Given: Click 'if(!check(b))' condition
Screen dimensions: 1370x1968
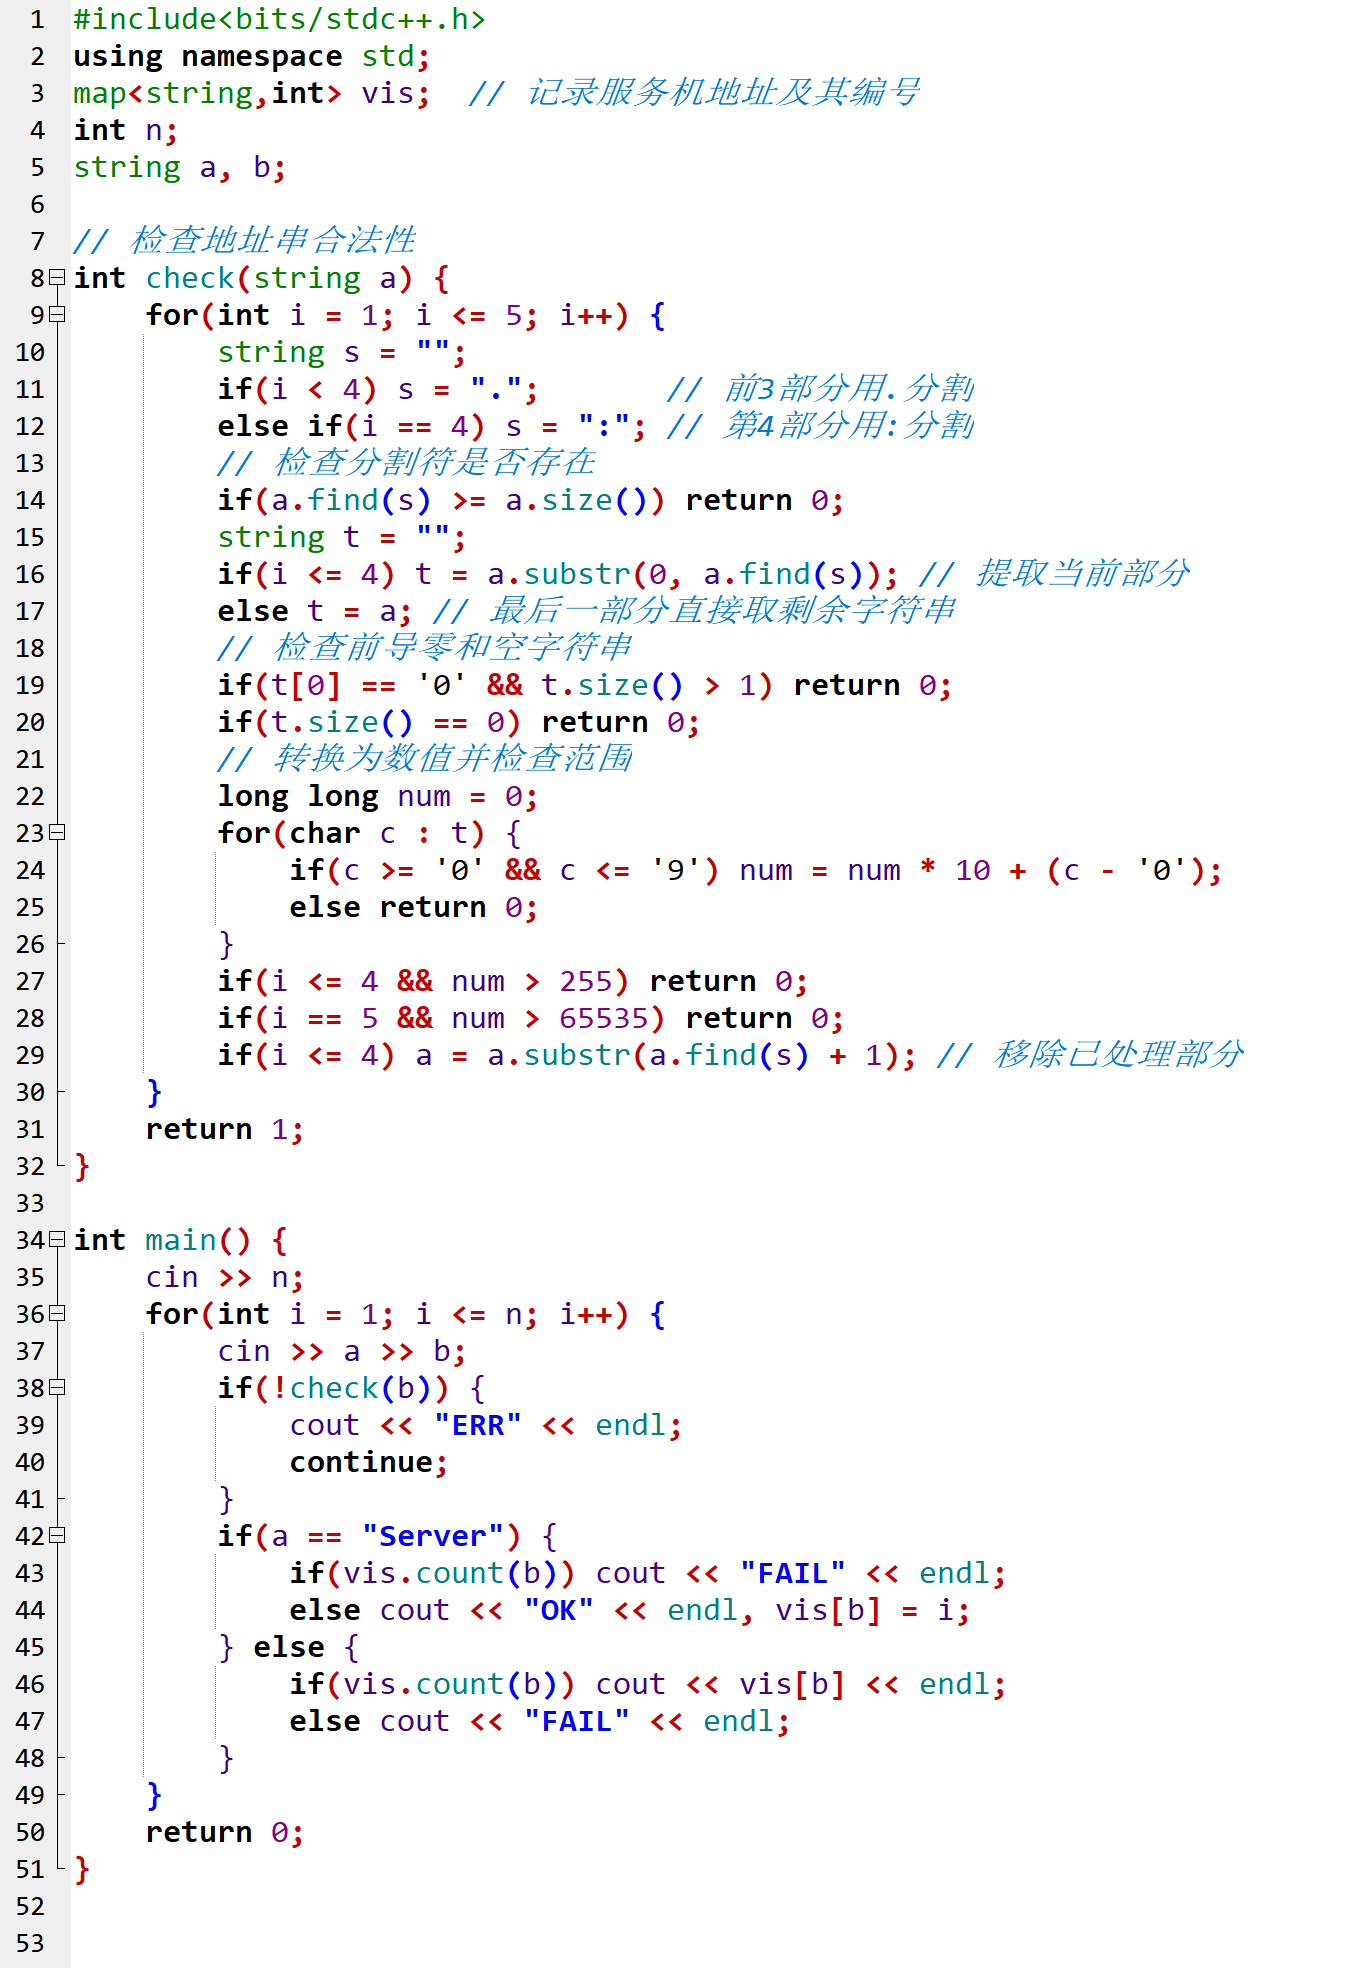Looking at the screenshot, I should [x=333, y=1388].
